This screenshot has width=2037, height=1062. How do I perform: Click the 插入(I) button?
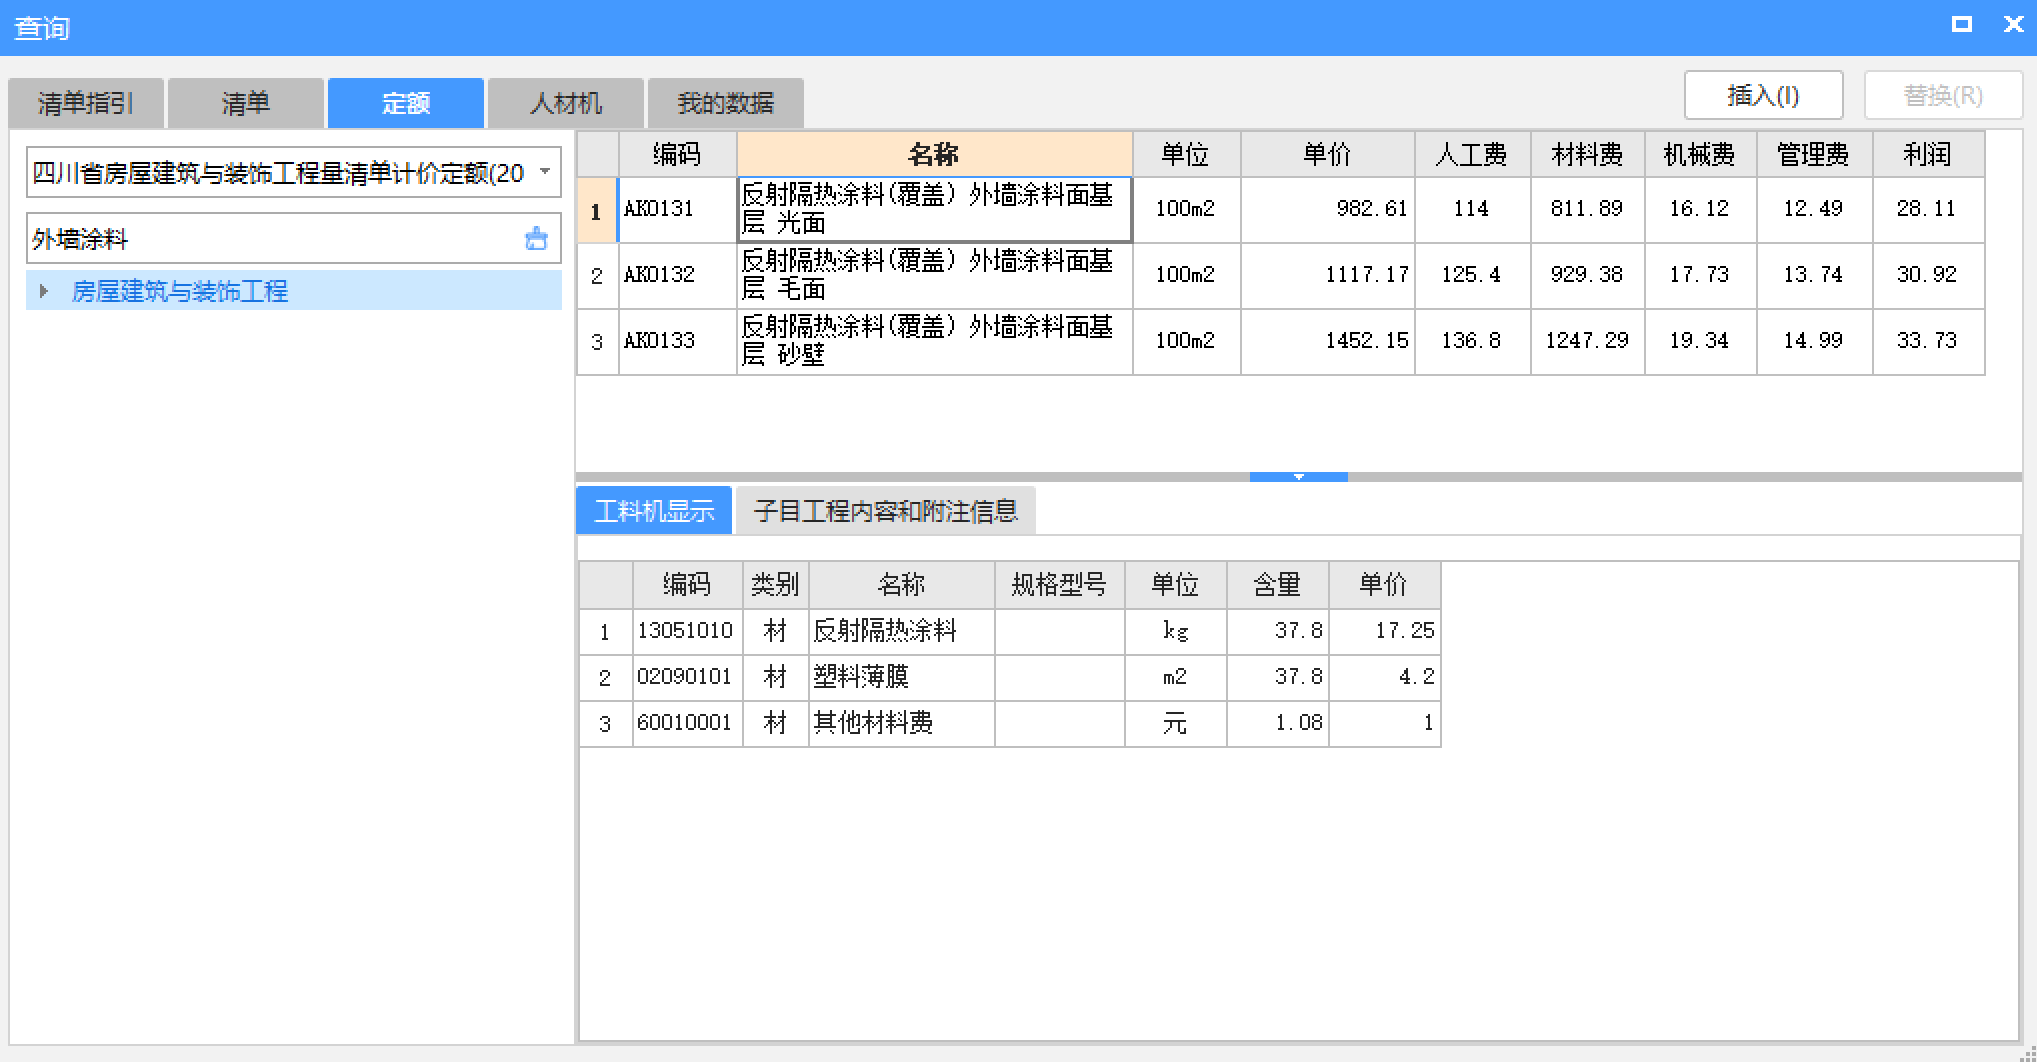tap(1763, 95)
